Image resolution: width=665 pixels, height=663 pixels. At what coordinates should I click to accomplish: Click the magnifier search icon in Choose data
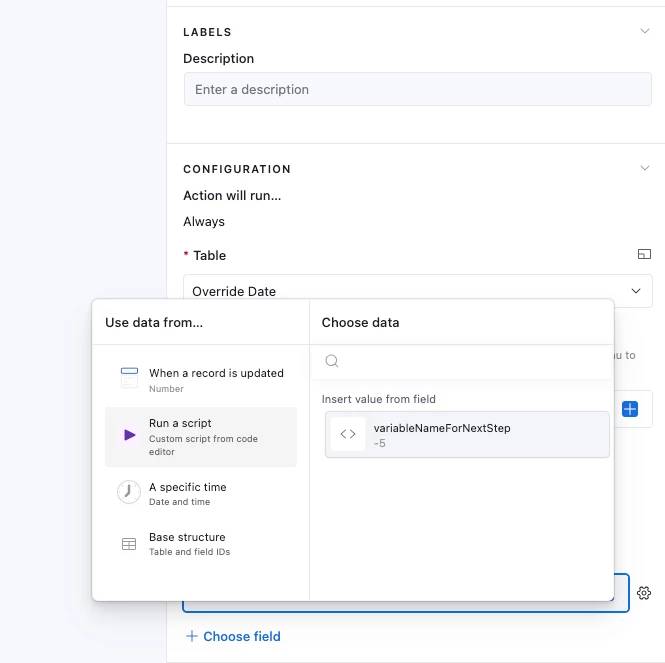[x=332, y=361]
